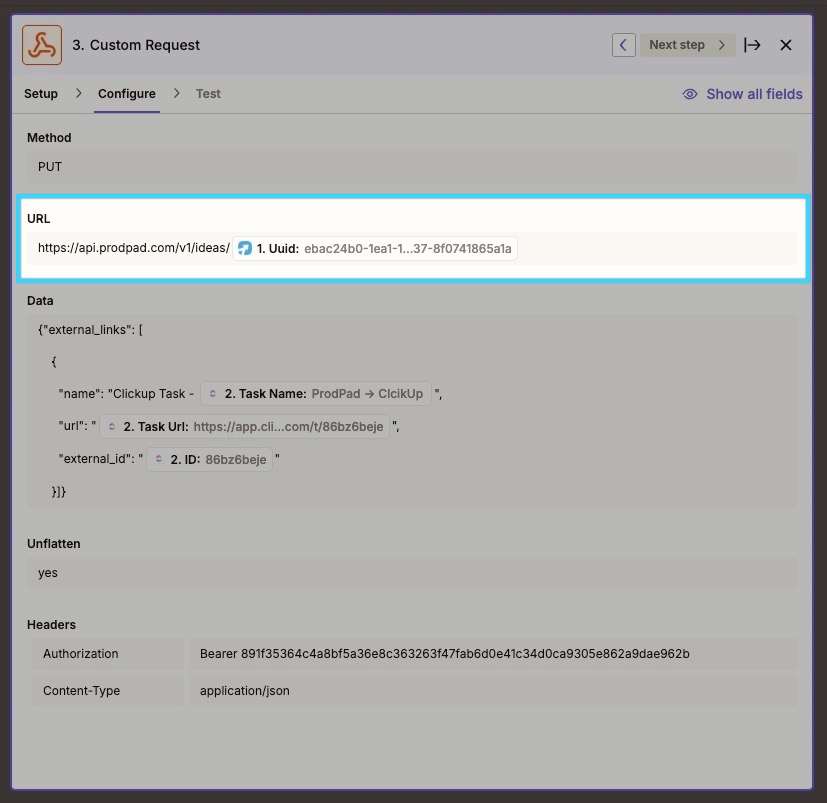The height and width of the screenshot is (803, 827).
Task: Close the Custom Request panel
Action: point(786,45)
